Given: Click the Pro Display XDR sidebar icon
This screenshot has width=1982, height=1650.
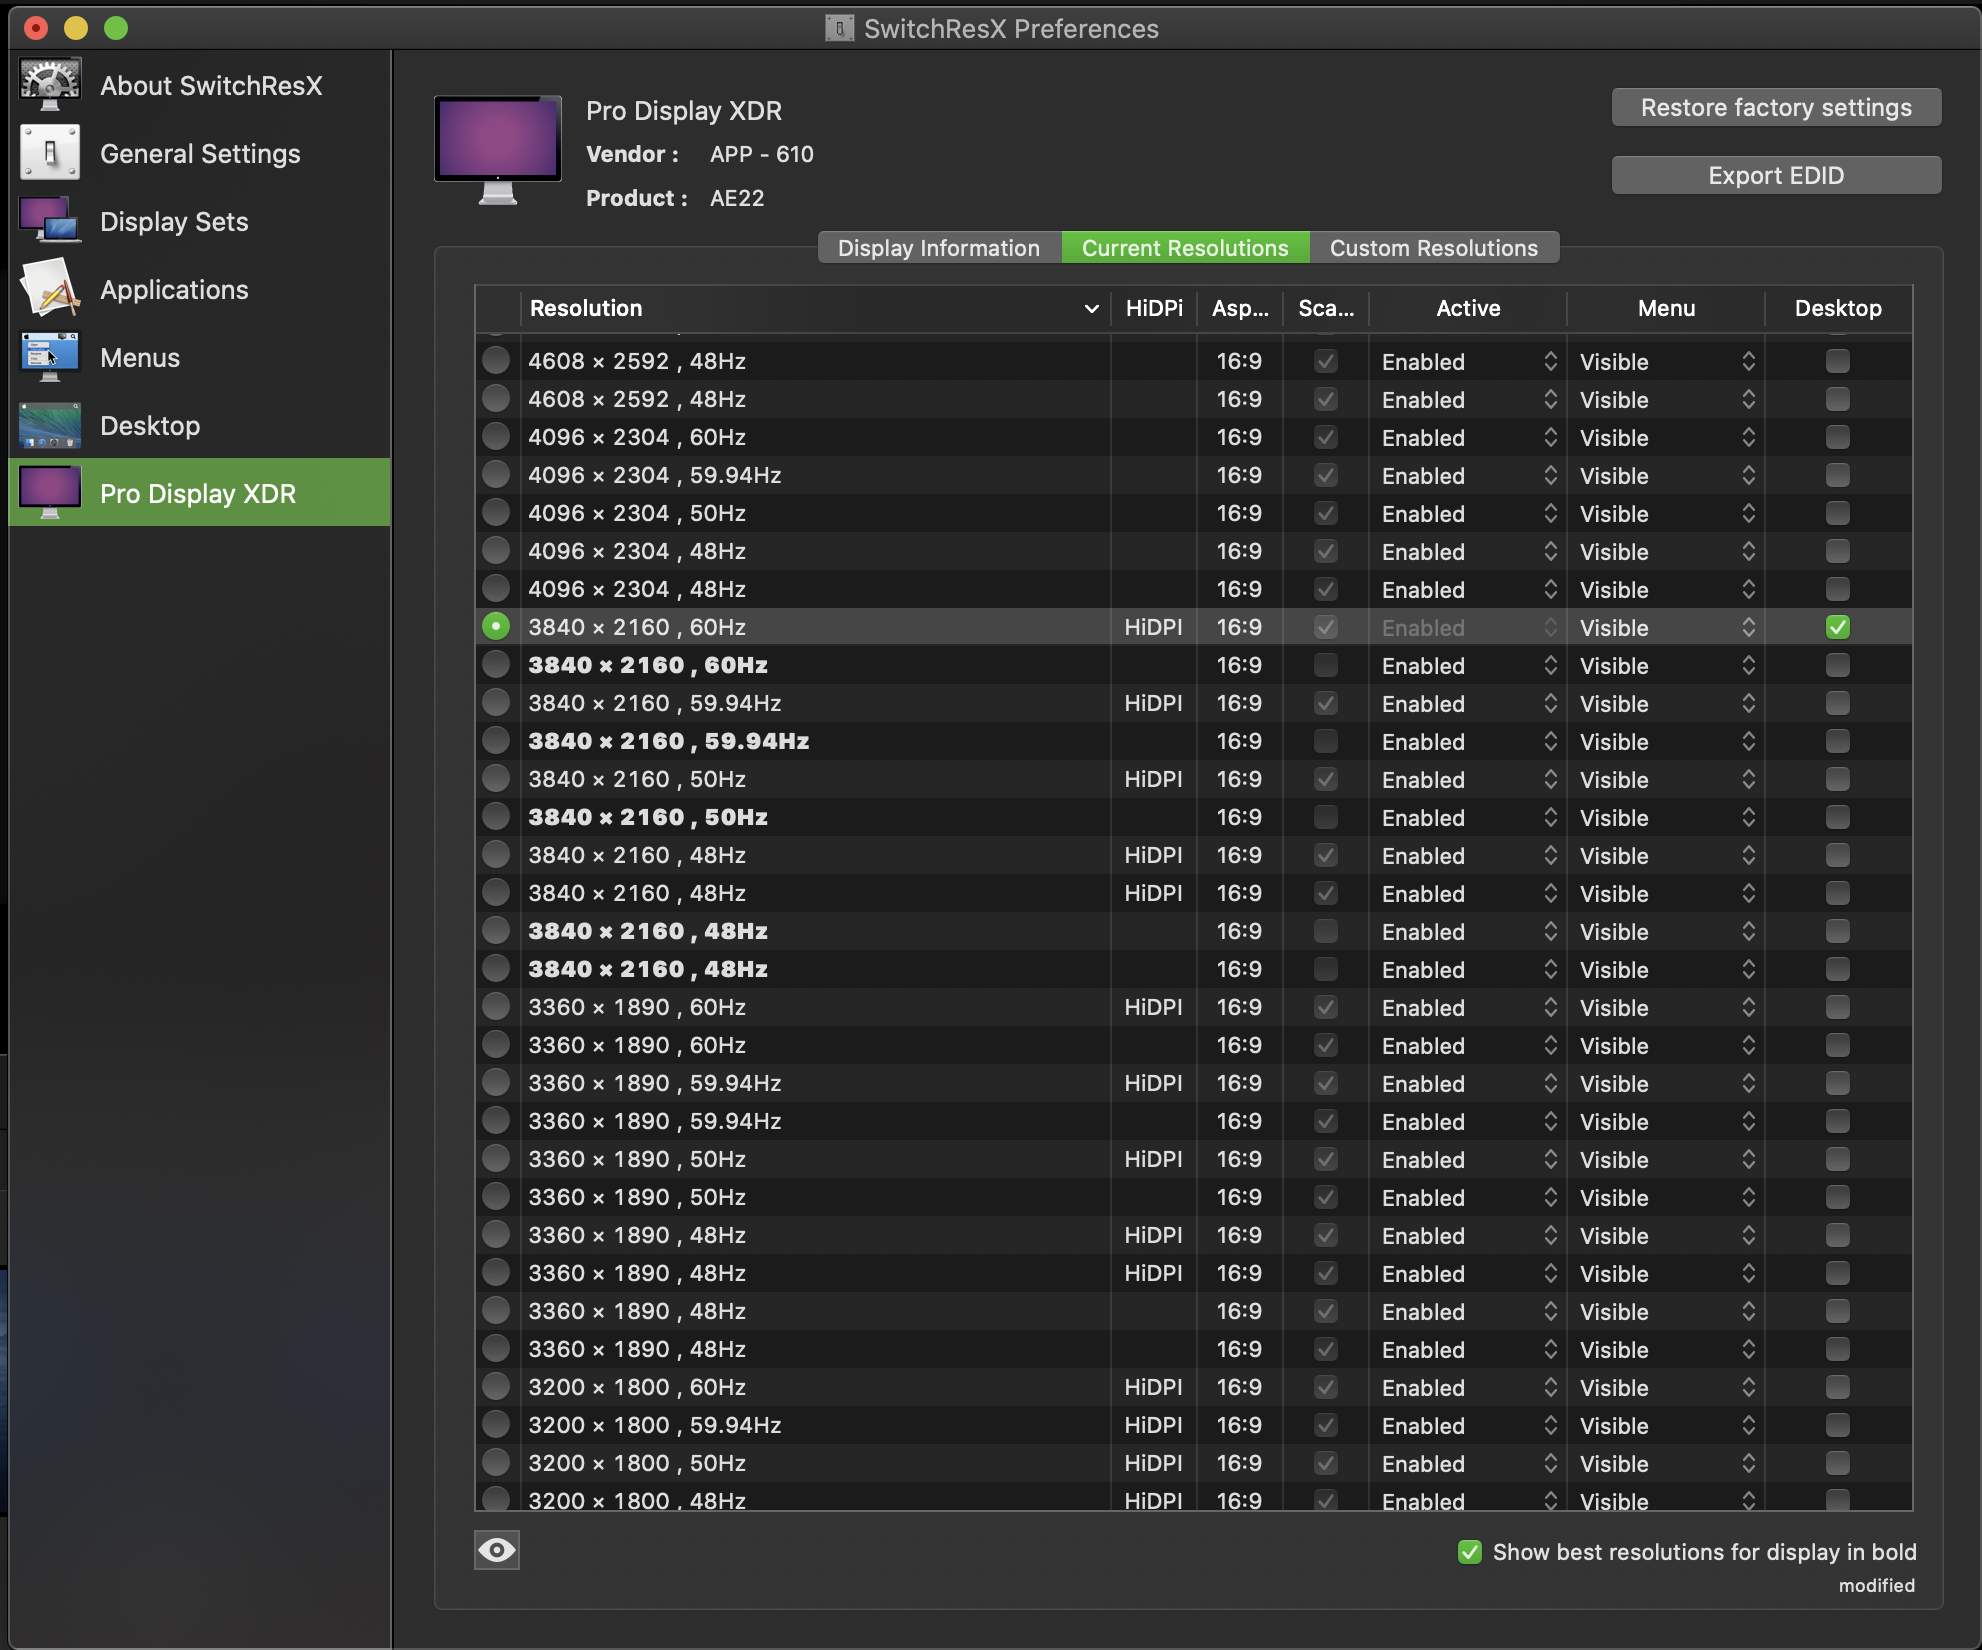Looking at the screenshot, I should pos(50,493).
